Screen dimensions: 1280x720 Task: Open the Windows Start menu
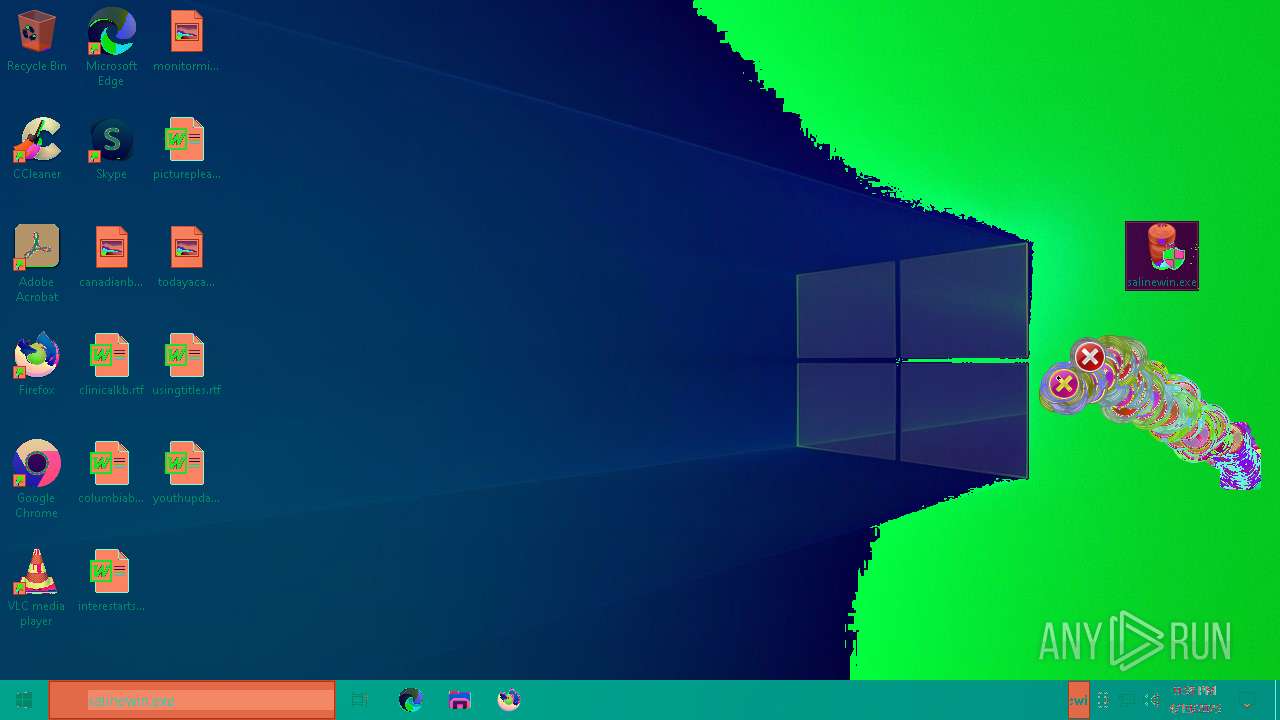[24, 700]
